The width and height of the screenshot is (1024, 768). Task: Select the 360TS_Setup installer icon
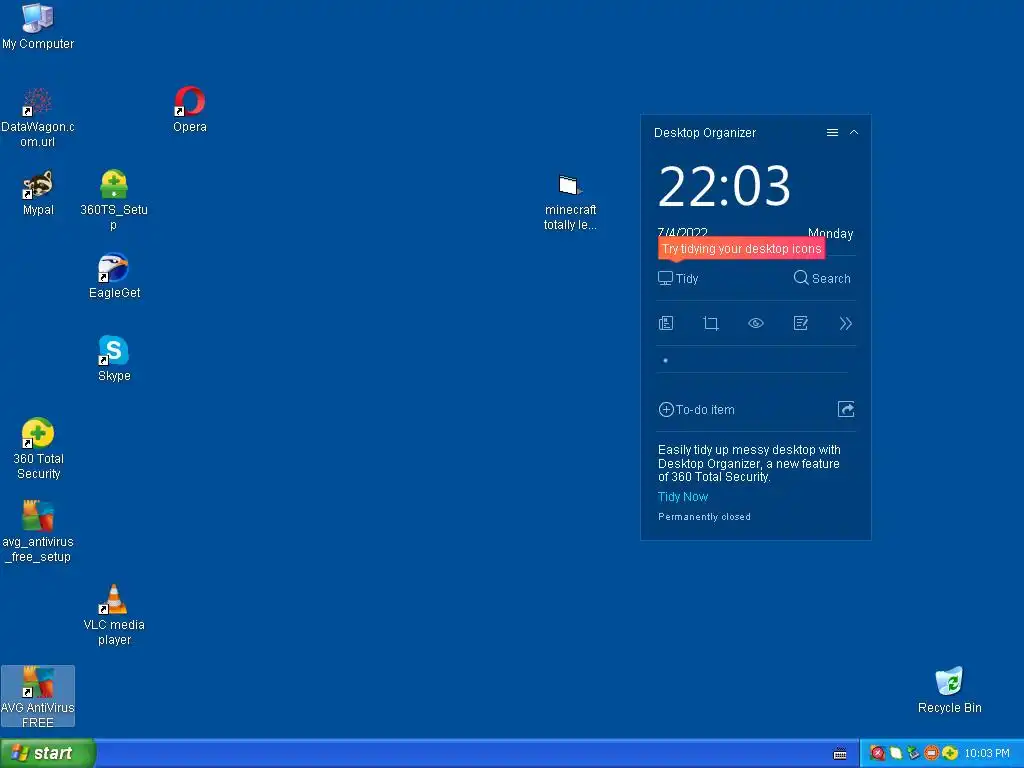[x=114, y=199]
